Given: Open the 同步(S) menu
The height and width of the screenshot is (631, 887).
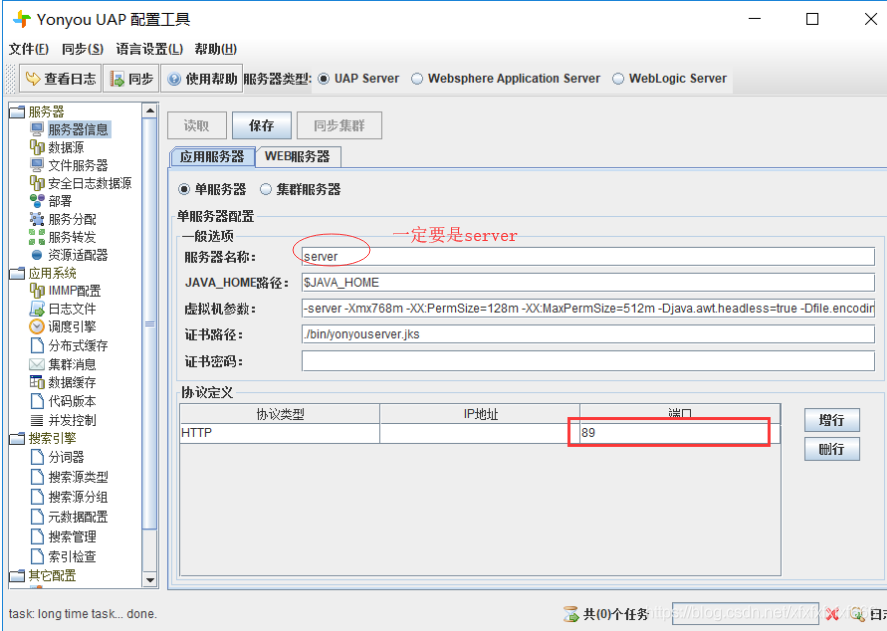Looking at the screenshot, I should coord(83,49).
